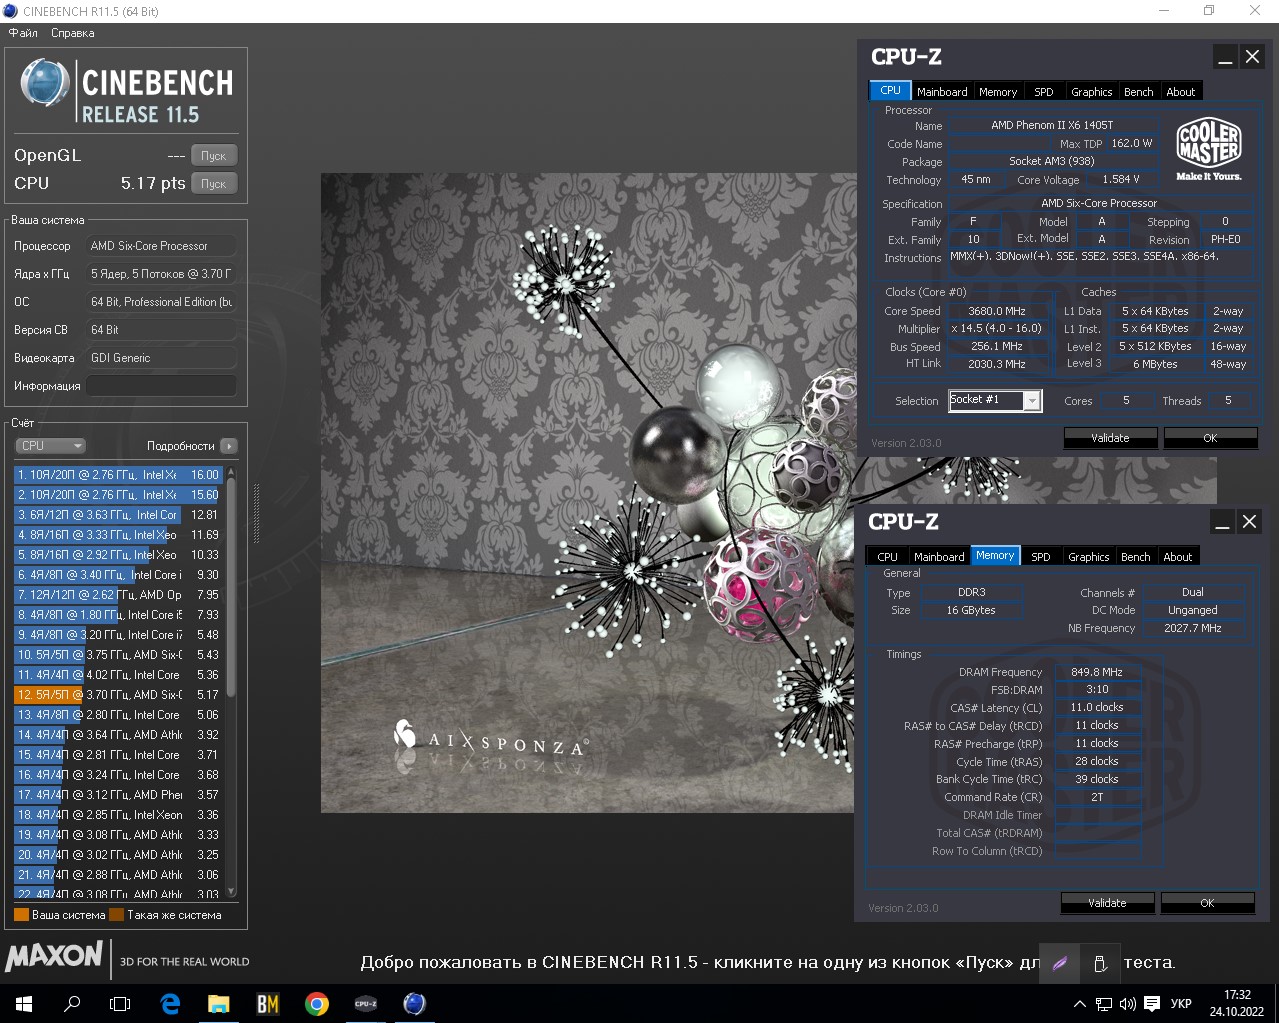Select Mainboard tab in lower CPU-Z
The height and width of the screenshot is (1023, 1279).
click(939, 556)
